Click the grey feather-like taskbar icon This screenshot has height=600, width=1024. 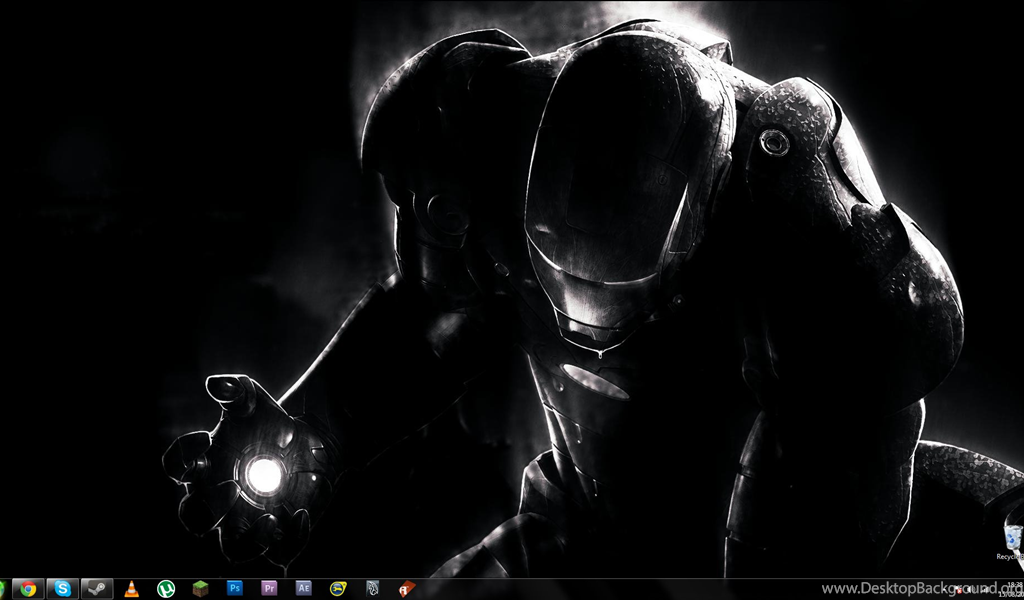coord(373,589)
